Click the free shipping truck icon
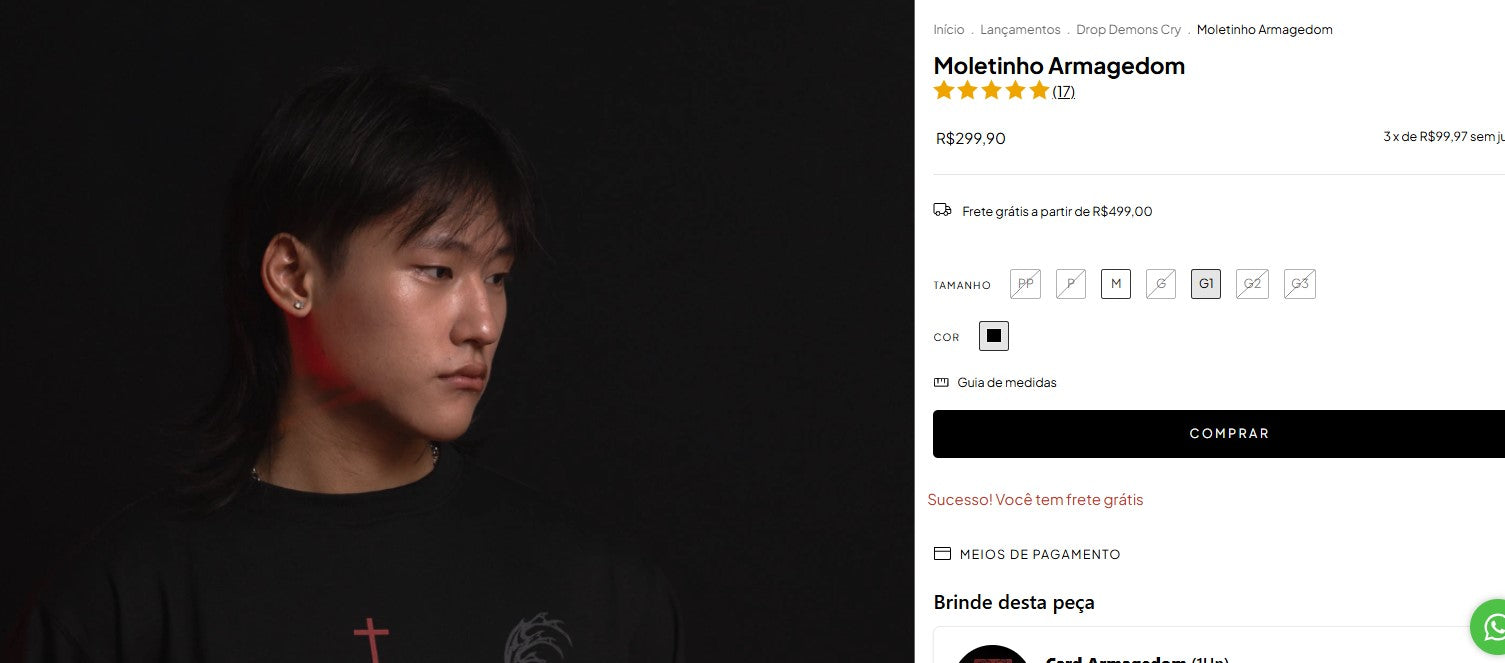 pyautogui.click(x=942, y=210)
